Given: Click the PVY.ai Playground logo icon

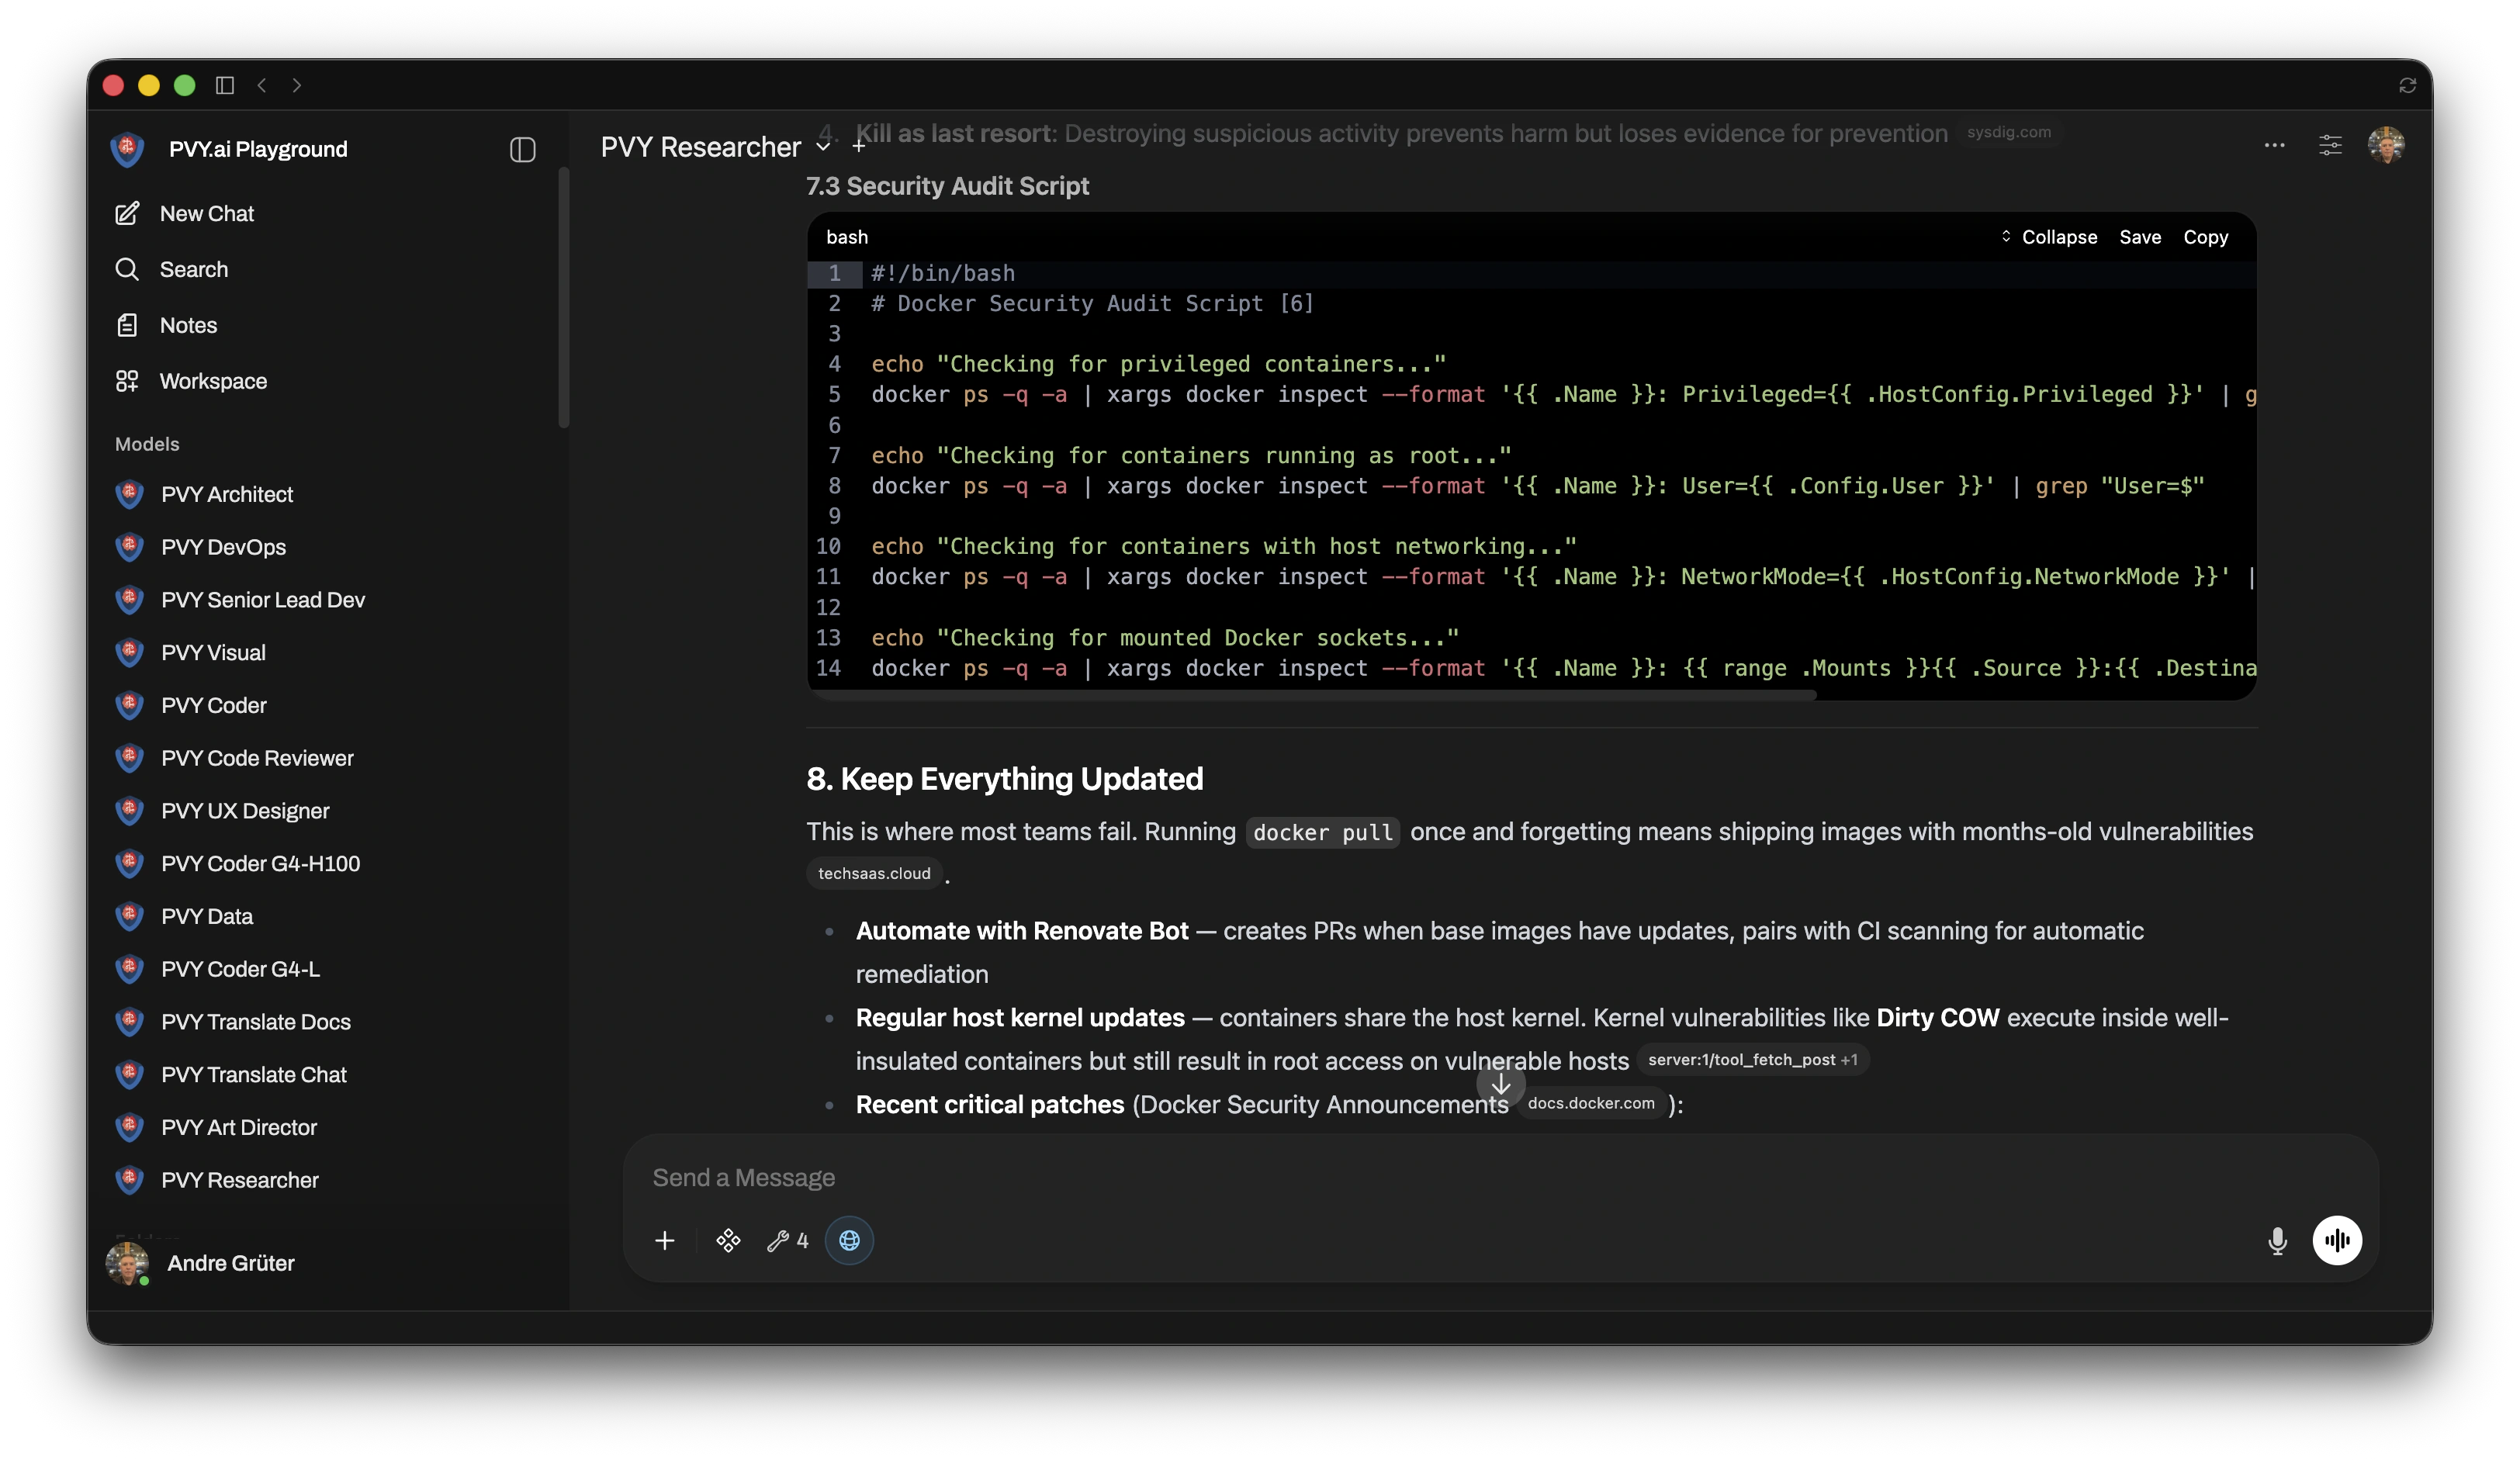Looking at the screenshot, I should pyautogui.click(x=127, y=149).
